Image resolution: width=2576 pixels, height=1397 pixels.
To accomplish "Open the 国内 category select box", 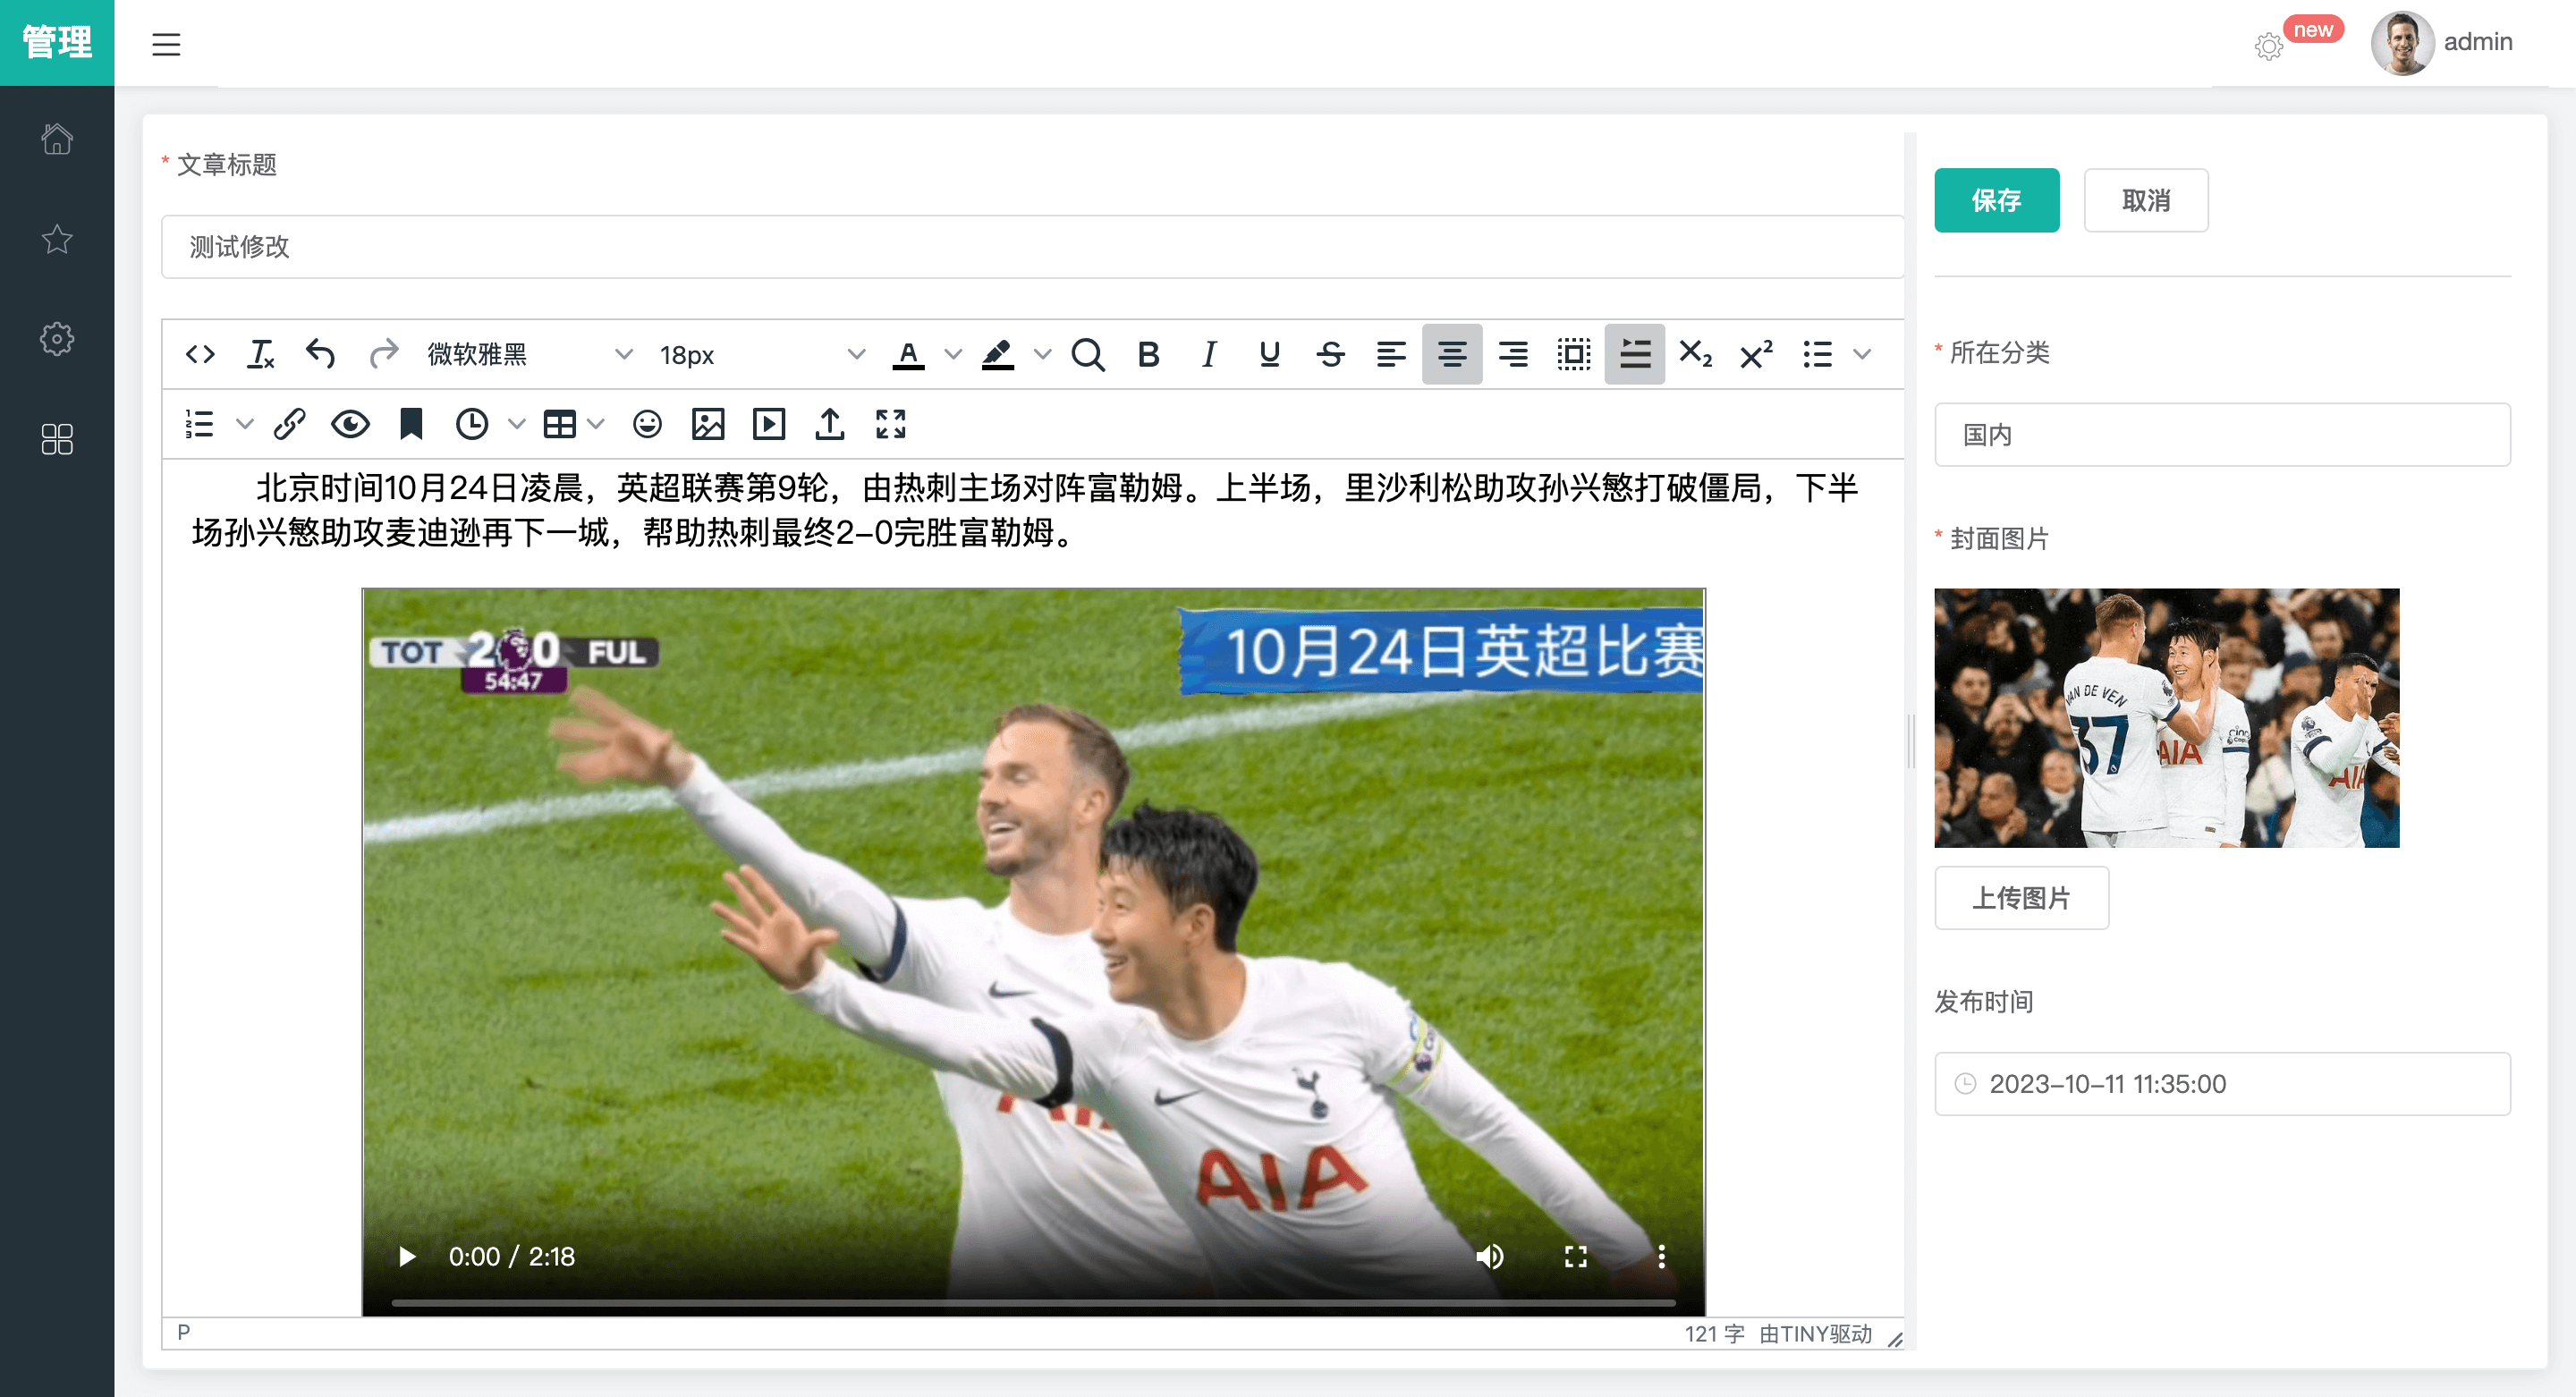I will point(2221,435).
